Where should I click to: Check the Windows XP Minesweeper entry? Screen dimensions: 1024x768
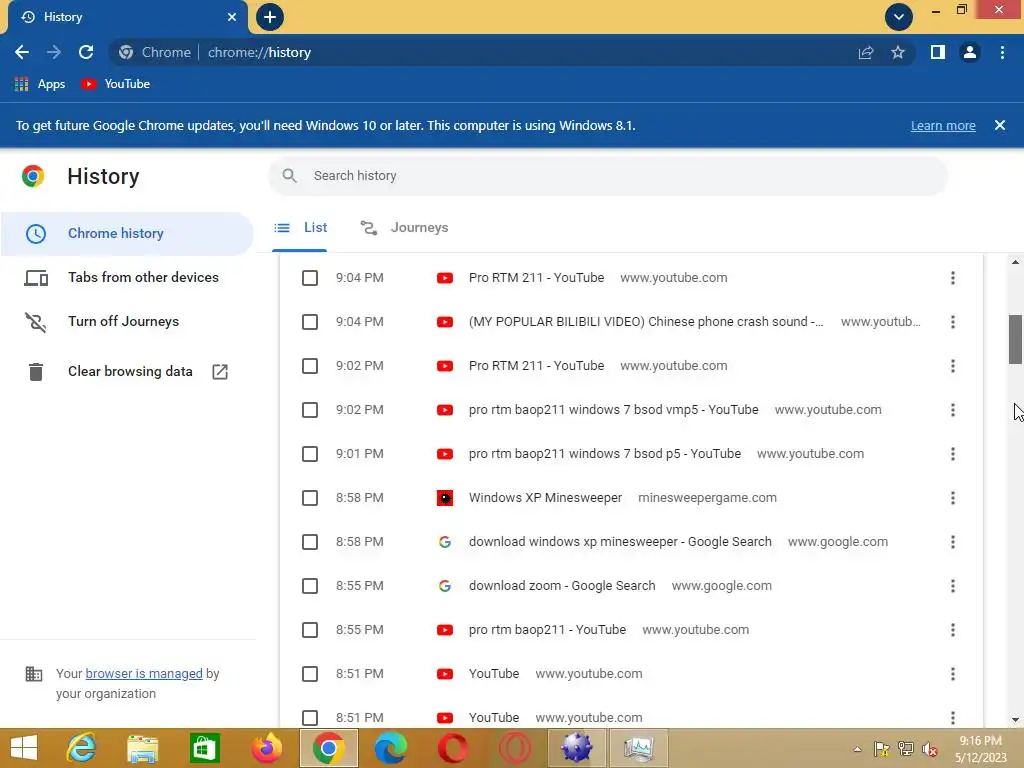[x=310, y=498]
